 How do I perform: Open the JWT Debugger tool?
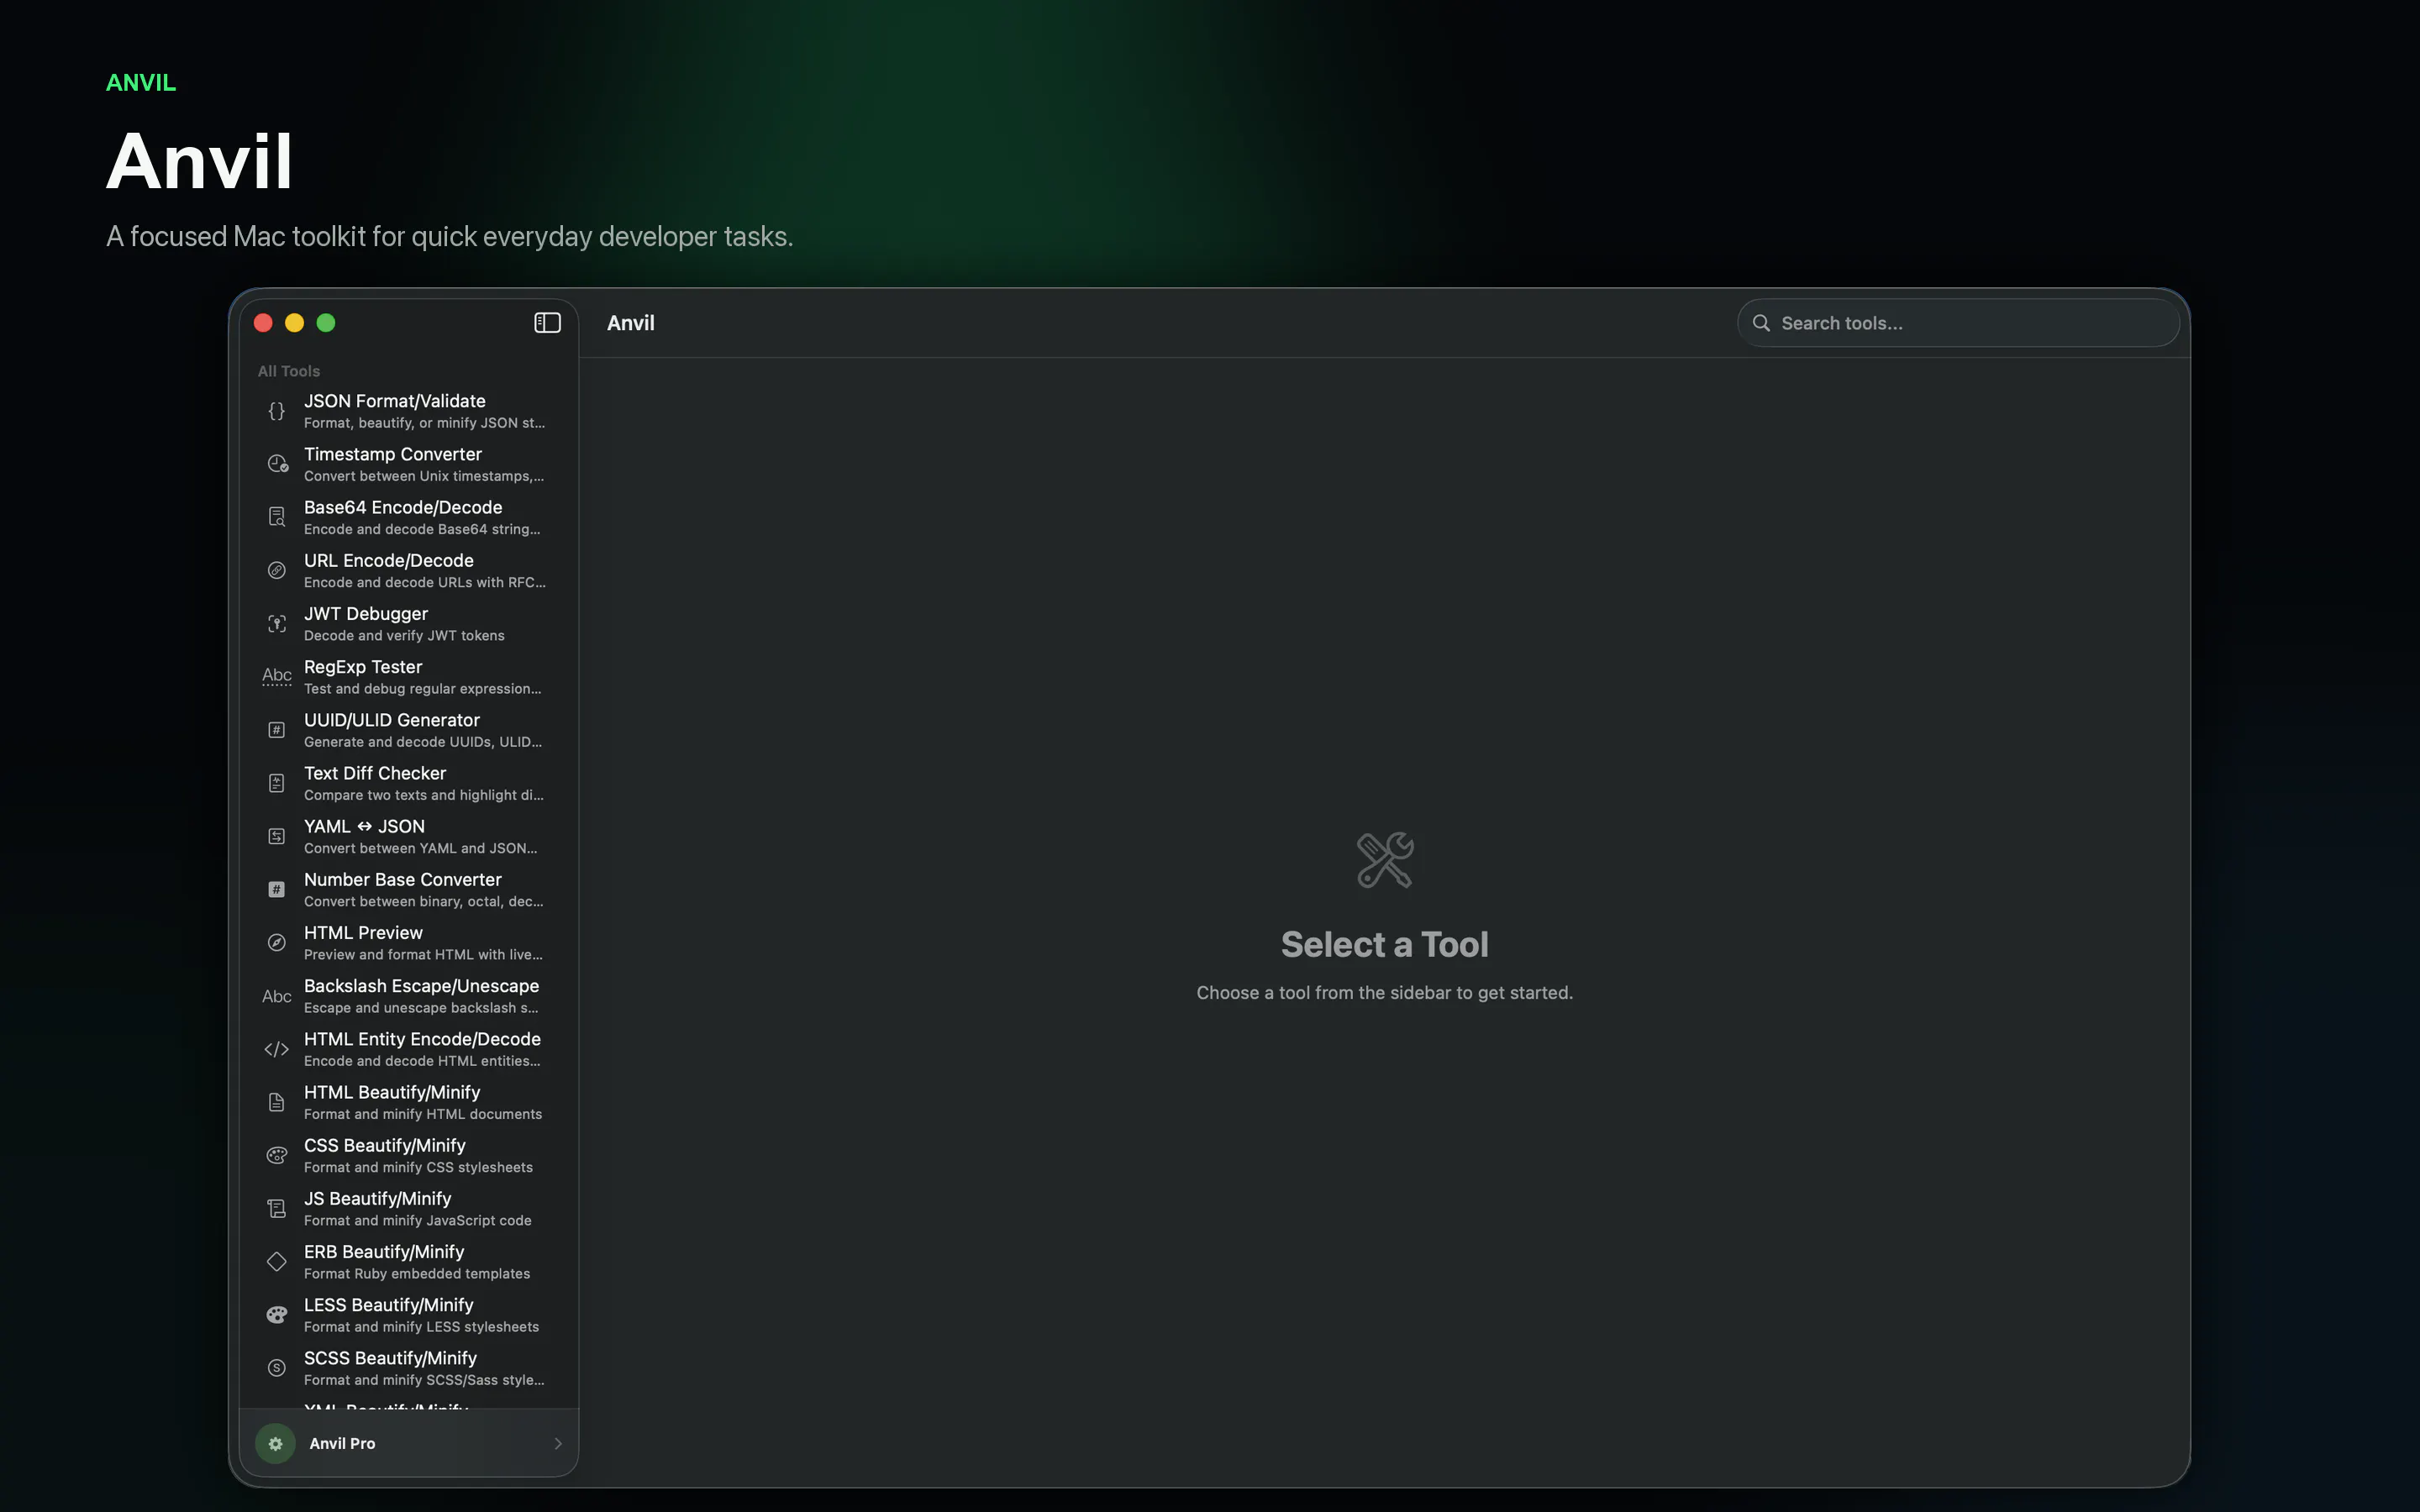pos(409,623)
